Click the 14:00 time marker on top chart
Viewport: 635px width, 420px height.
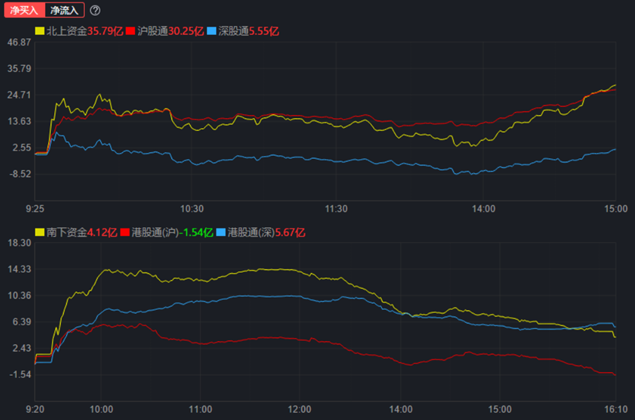pos(484,209)
